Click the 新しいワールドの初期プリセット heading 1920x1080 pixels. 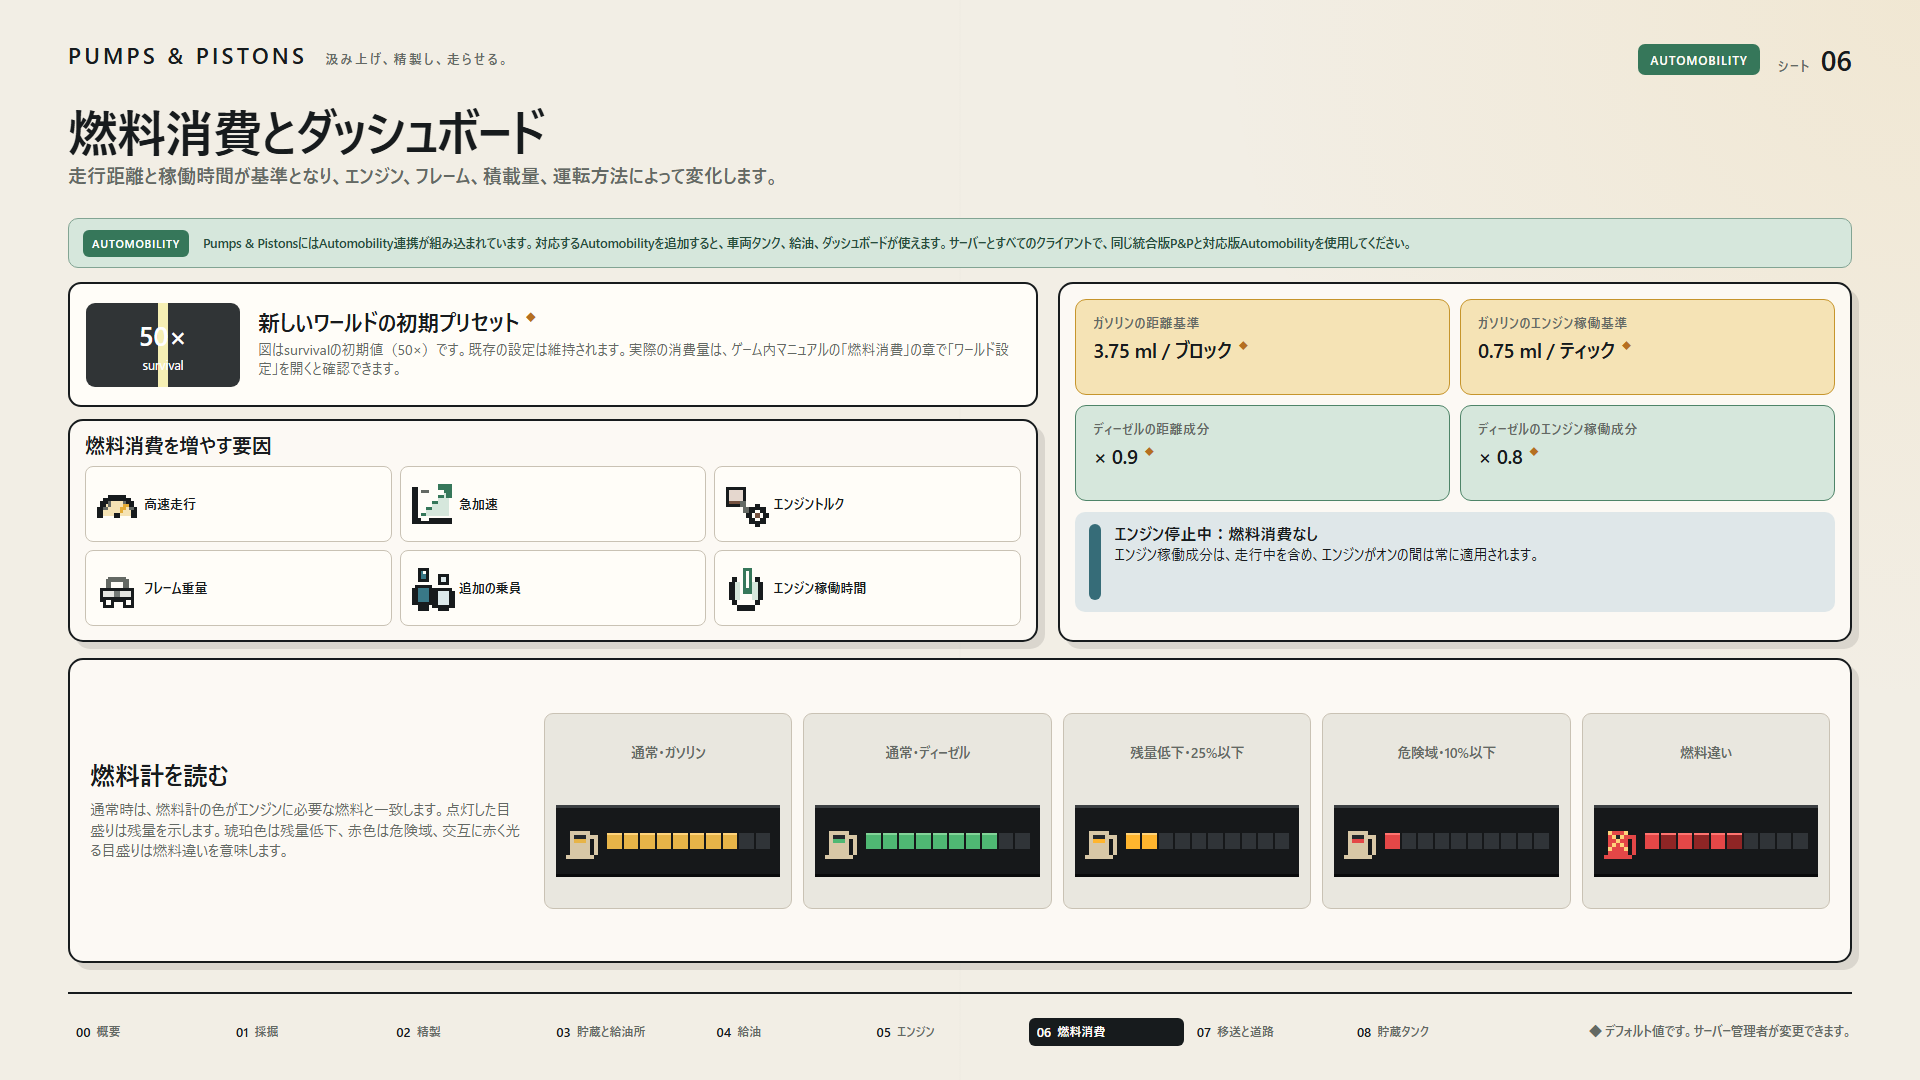(388, 323)
